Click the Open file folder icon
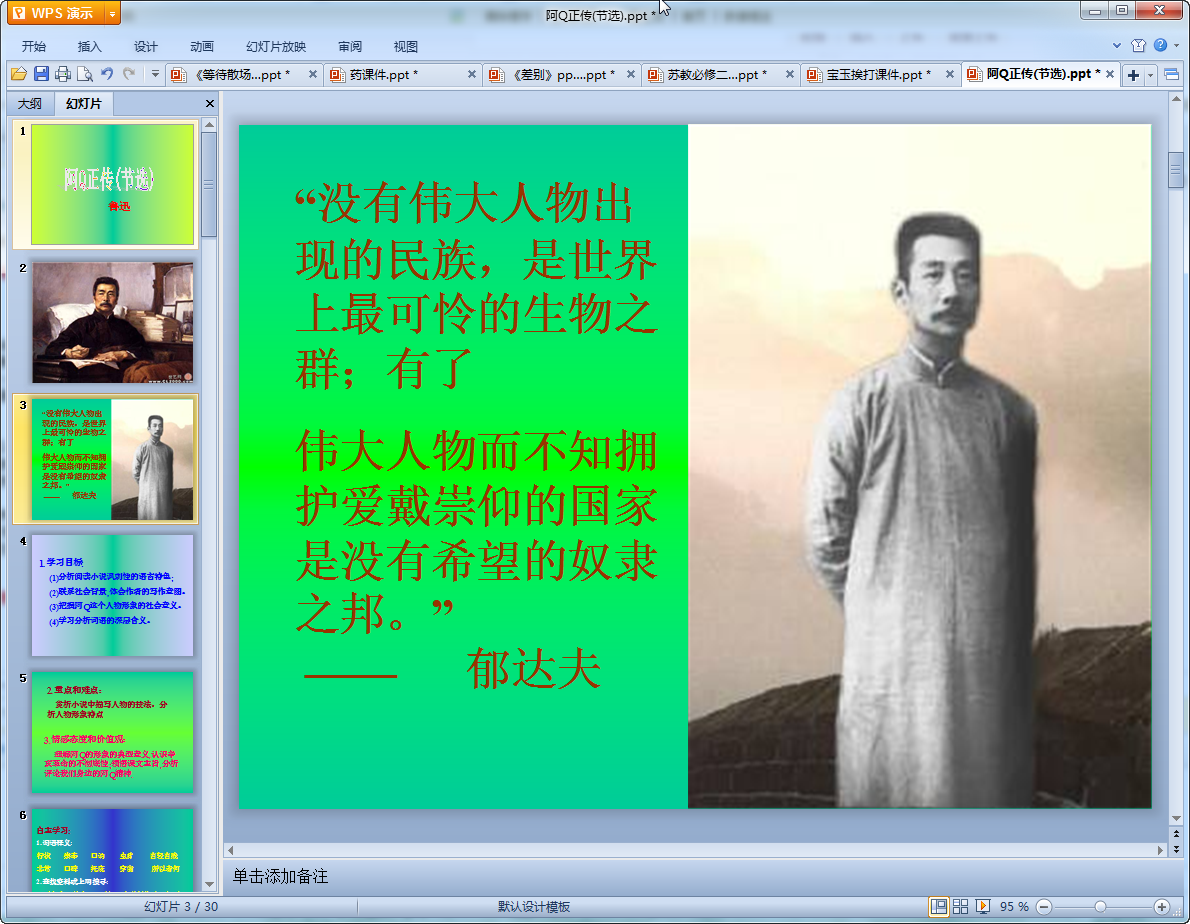1190x924 pixels. 19,74
